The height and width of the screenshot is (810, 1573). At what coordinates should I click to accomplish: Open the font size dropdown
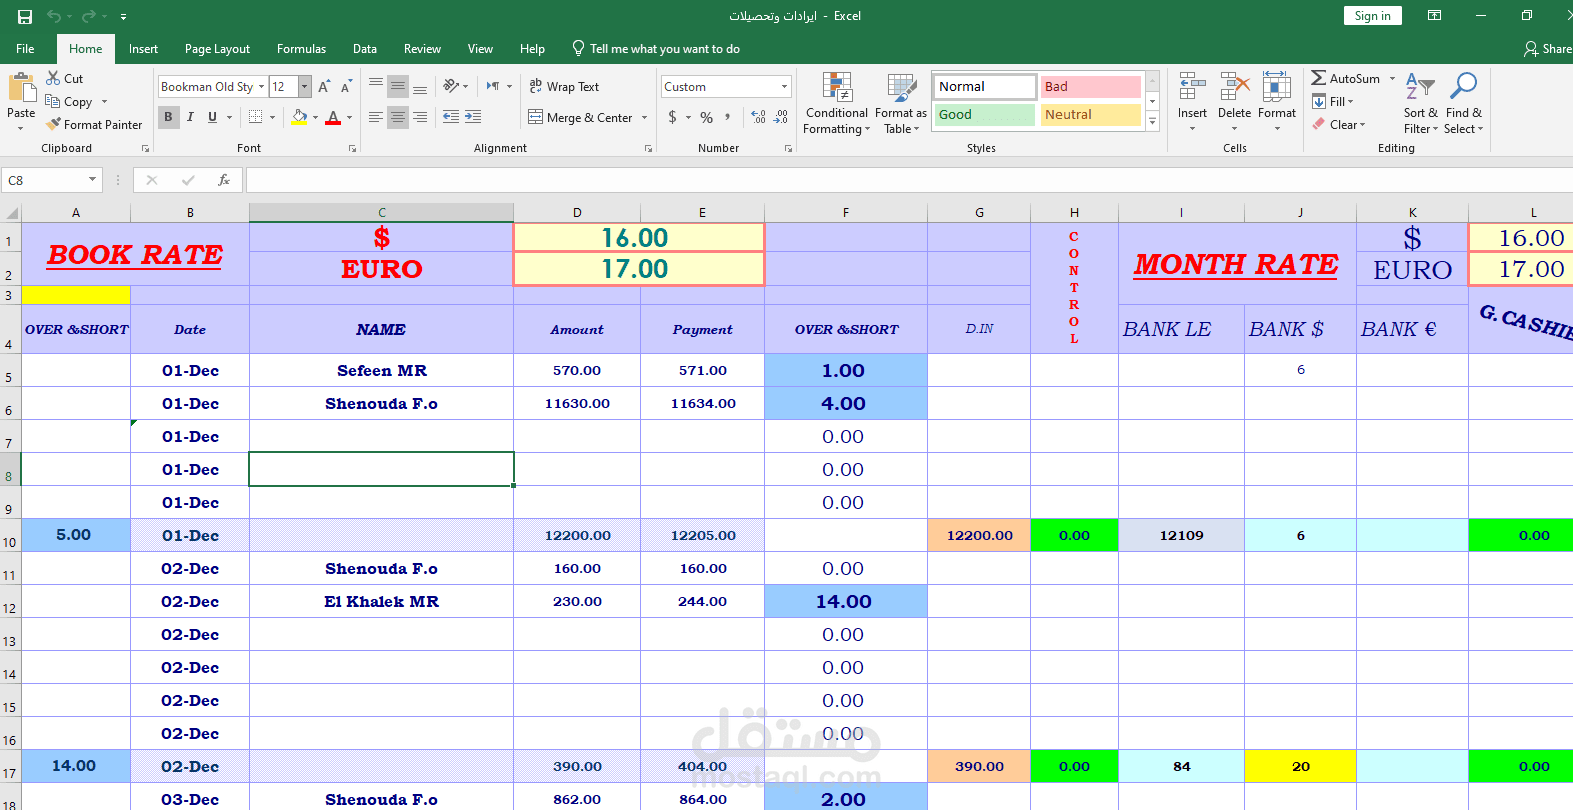click(x=305, y=87)
